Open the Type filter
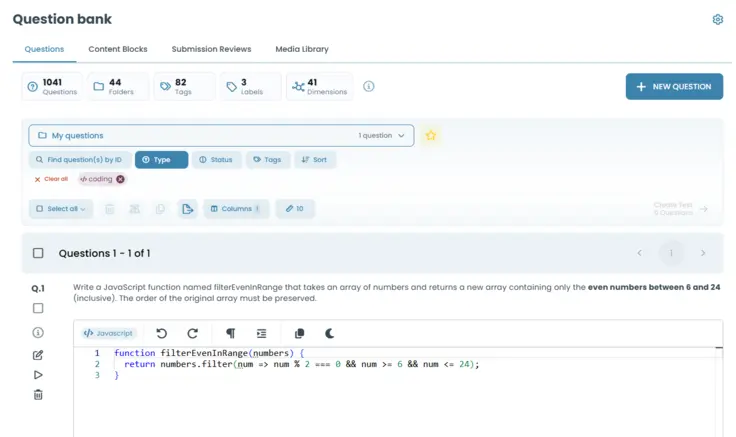 pyautogui.click(x=161, y=160)
